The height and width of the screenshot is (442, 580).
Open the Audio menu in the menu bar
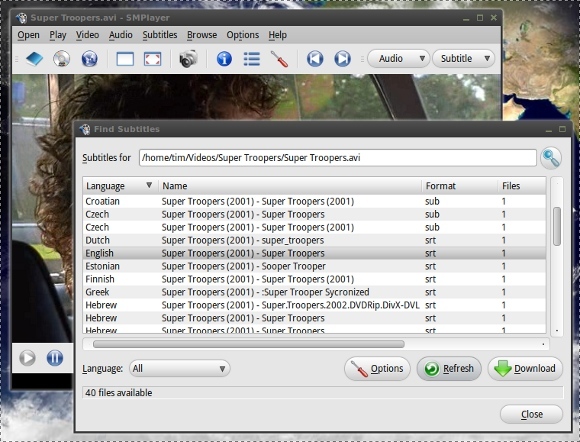(121, 35)
